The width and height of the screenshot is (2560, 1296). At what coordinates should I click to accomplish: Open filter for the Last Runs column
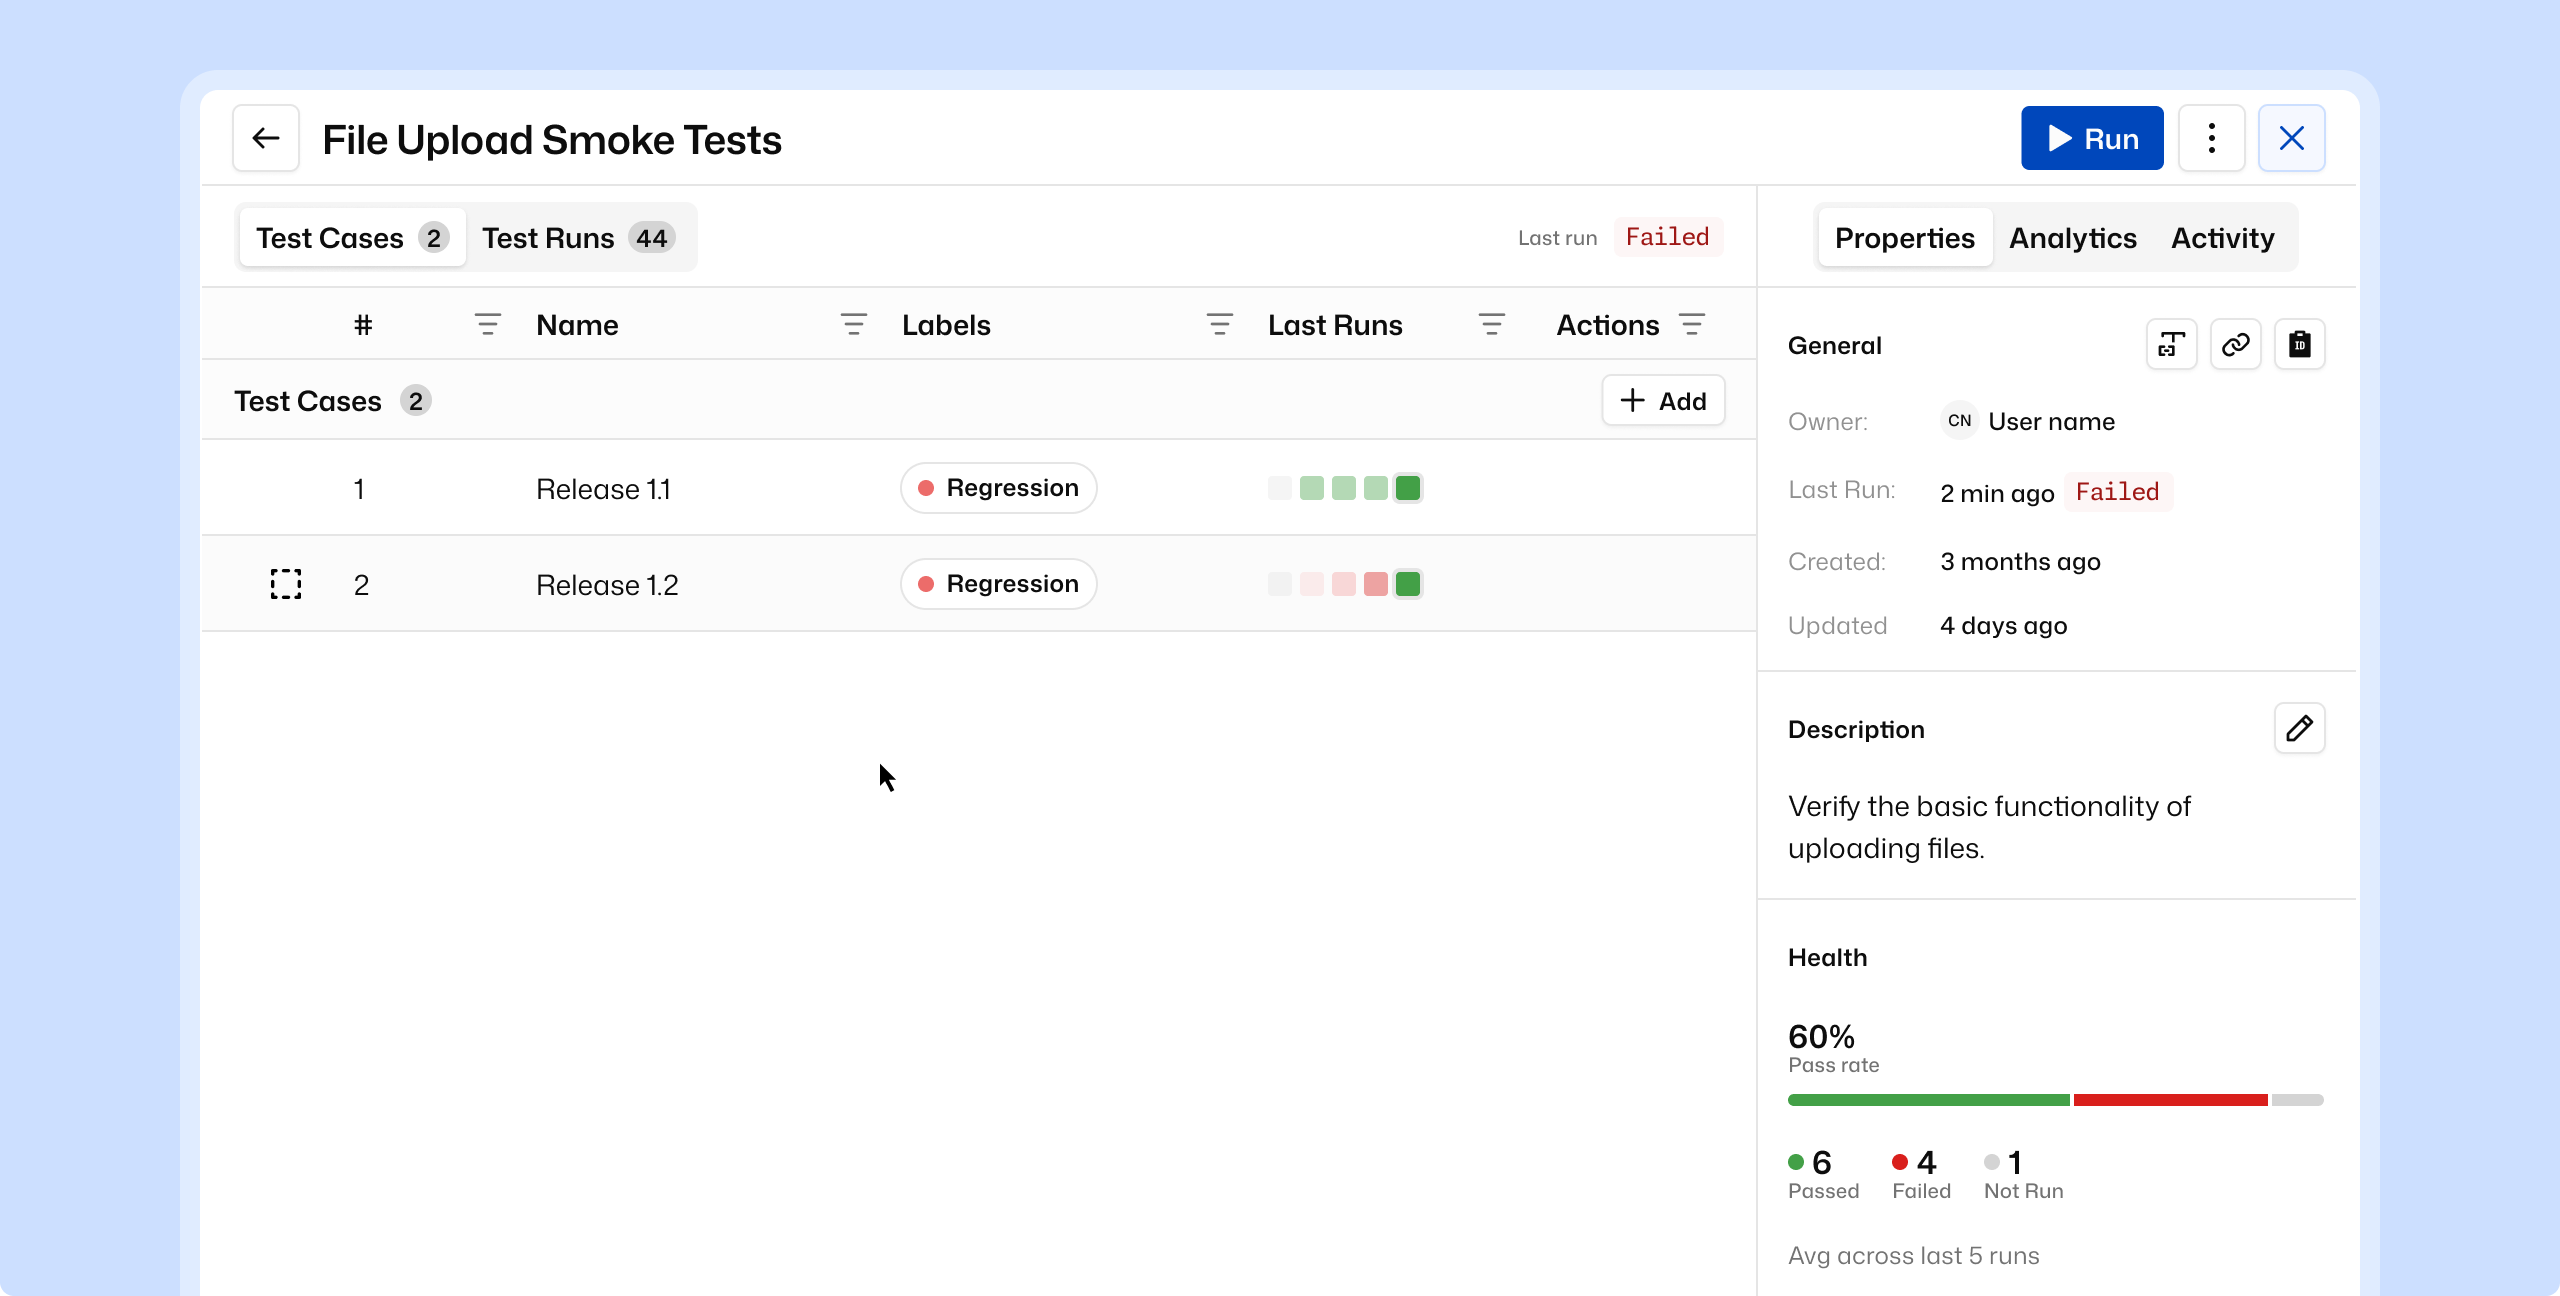(x=1491, y=325)
